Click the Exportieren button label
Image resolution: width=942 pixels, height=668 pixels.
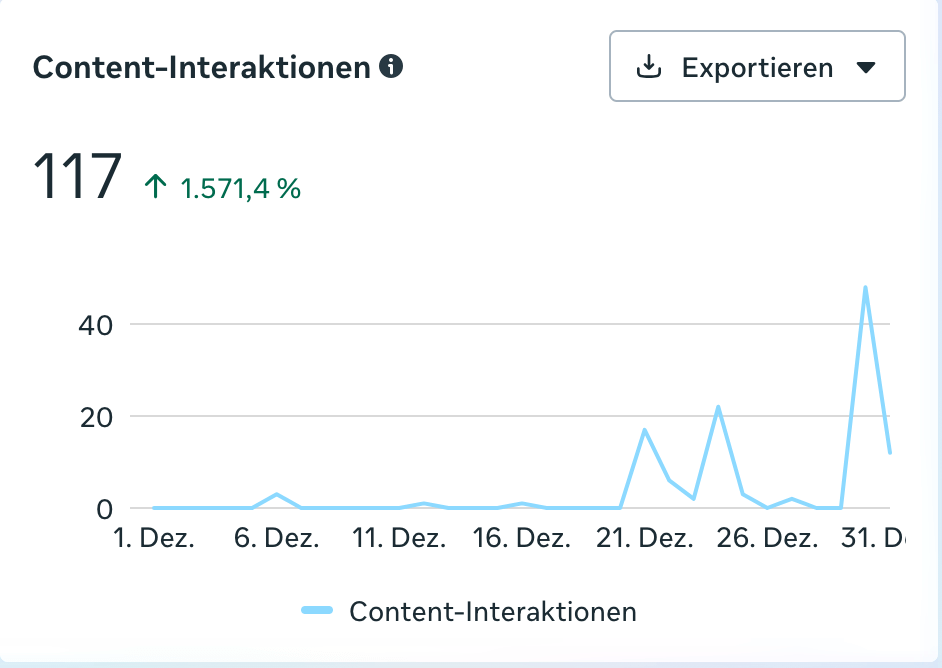coord(757,68)
